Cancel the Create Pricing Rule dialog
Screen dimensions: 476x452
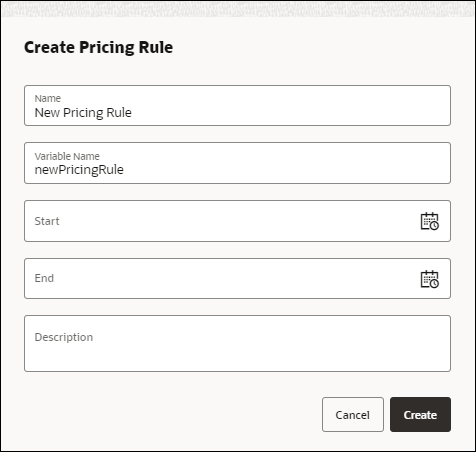point(353,414)
